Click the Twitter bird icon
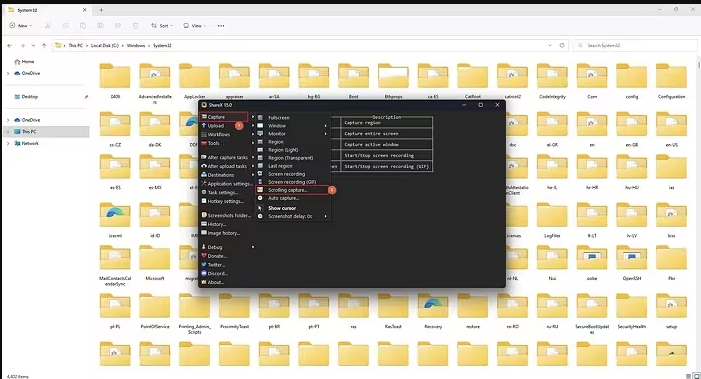The width and height of the screenshot is (701, 379). pos(204,265)
